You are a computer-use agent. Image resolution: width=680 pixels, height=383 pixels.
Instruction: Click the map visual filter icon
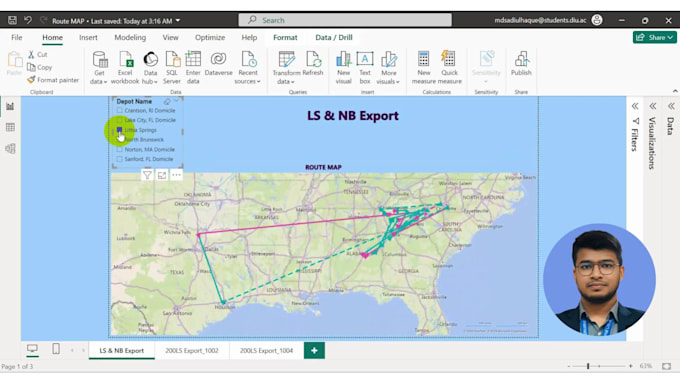pyautogui.click(x=147, y=175)
